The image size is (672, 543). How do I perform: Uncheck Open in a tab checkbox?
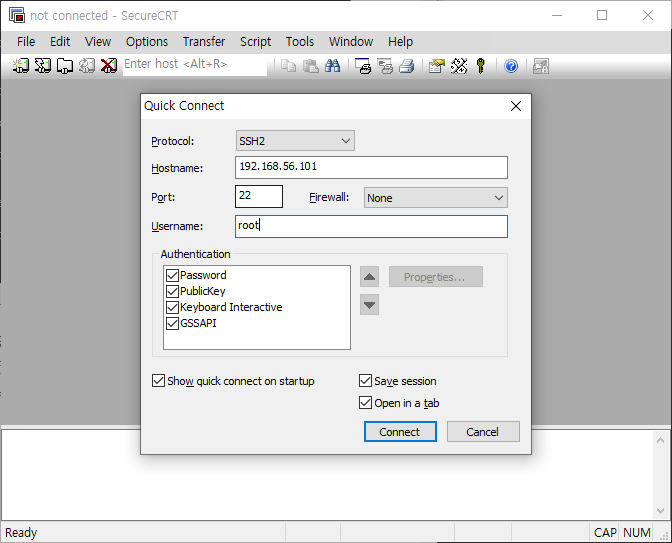pyautogui.click(x=365, y=402)
